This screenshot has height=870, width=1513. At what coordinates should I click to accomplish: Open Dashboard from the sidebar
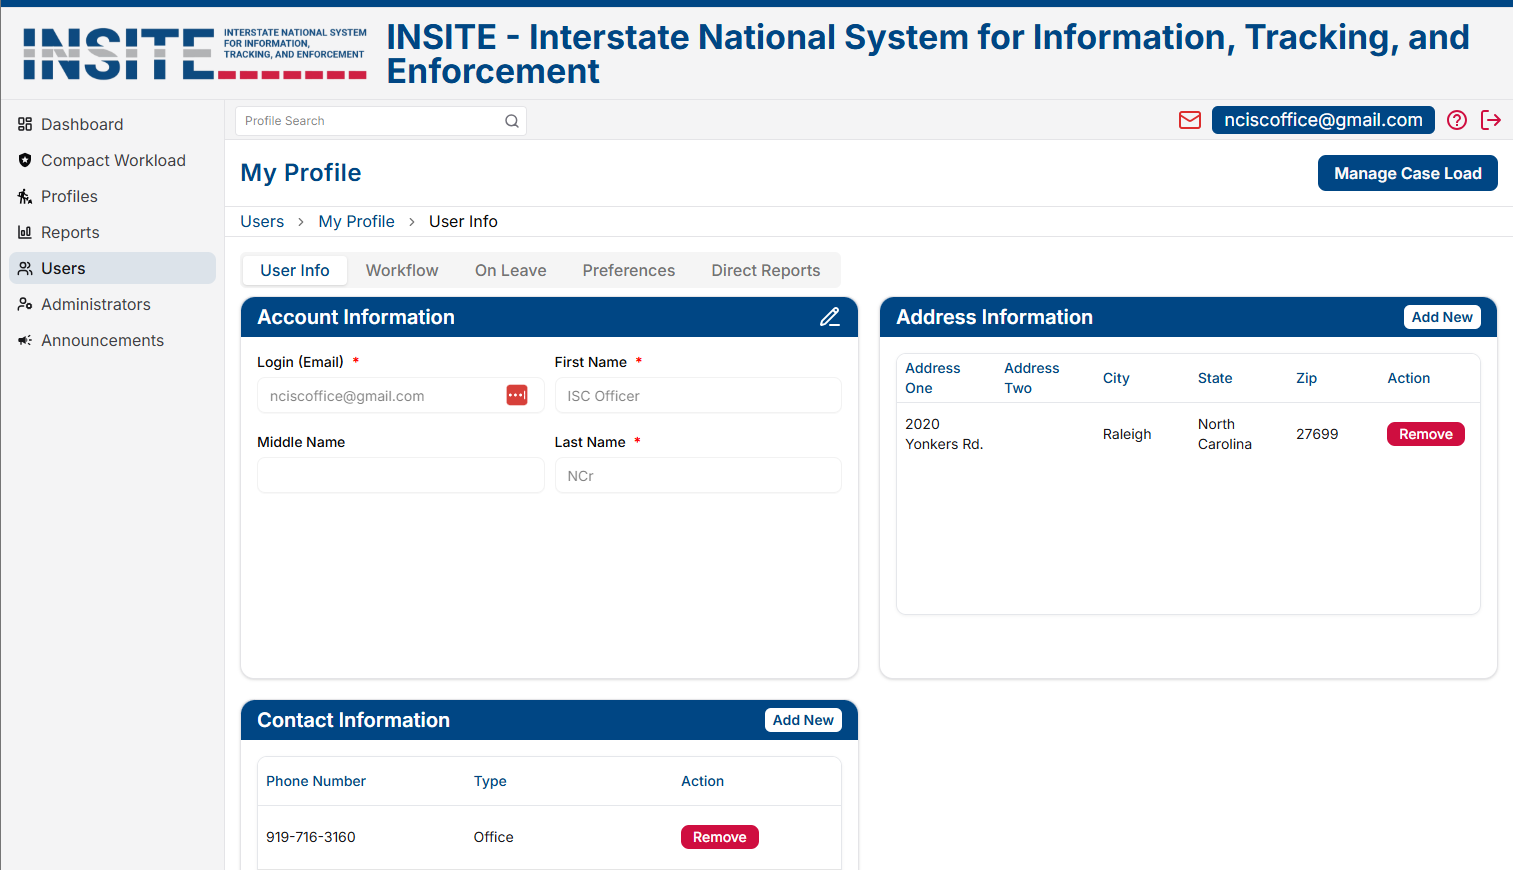113,124
